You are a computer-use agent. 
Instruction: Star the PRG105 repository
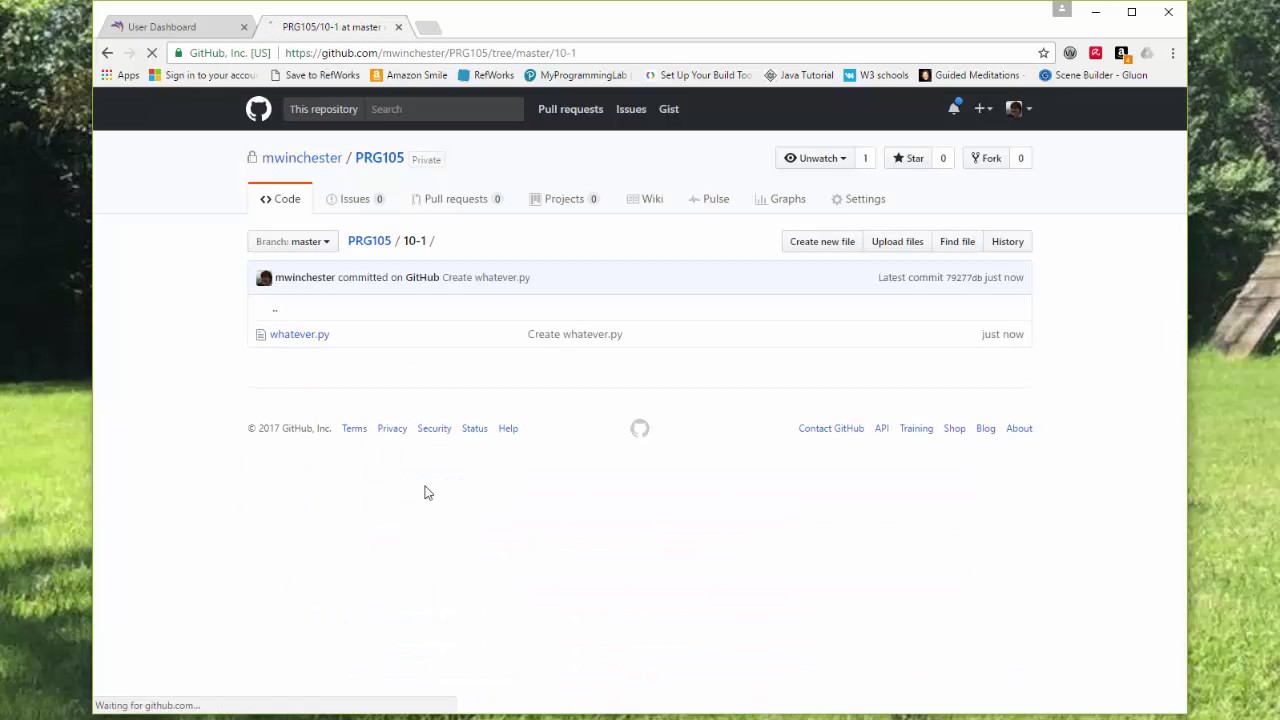908,158
